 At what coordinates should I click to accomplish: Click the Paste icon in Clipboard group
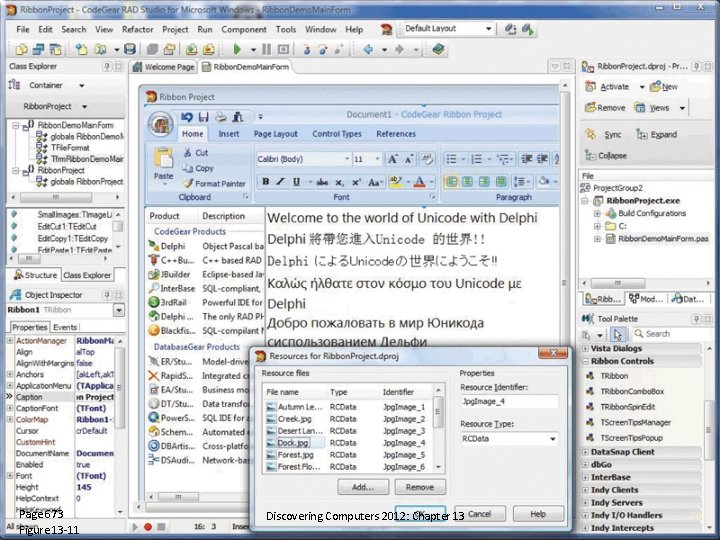coord(163,163)
